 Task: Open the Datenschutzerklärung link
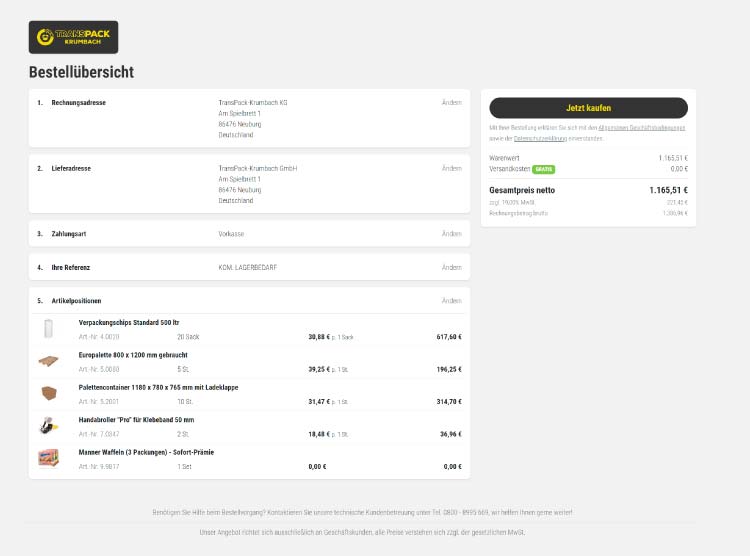tap(532, 138)
